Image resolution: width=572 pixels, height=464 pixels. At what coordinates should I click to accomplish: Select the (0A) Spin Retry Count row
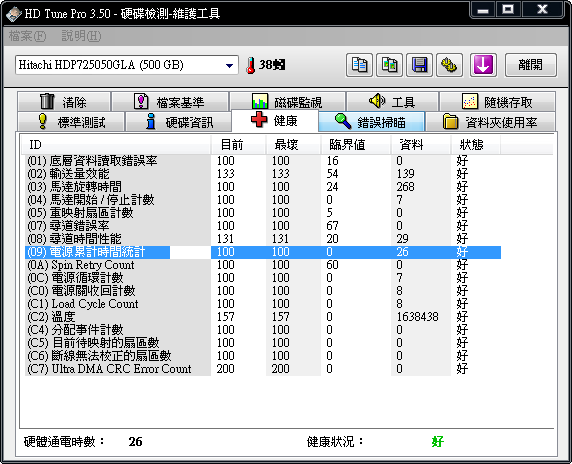coord(263,265)
